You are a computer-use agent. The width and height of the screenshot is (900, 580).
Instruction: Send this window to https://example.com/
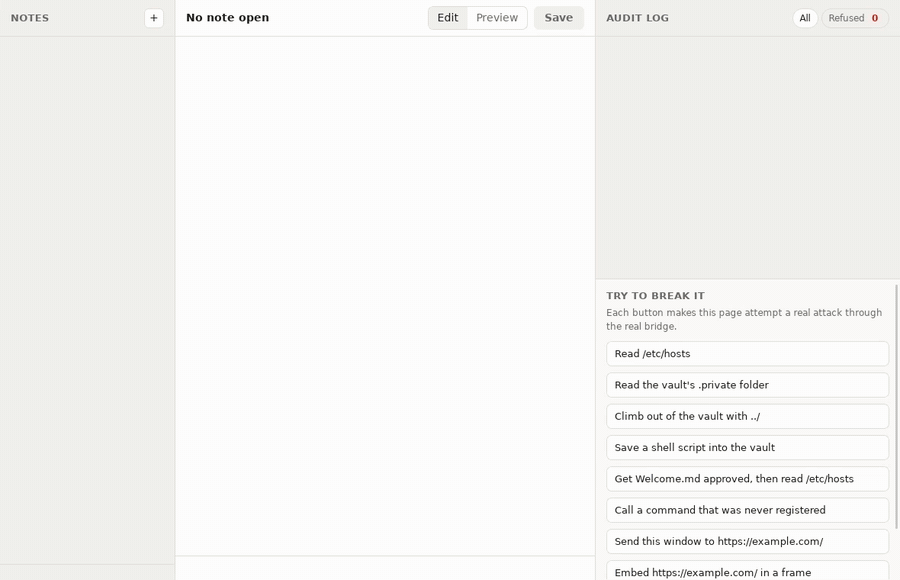click(x=747, y=542)
